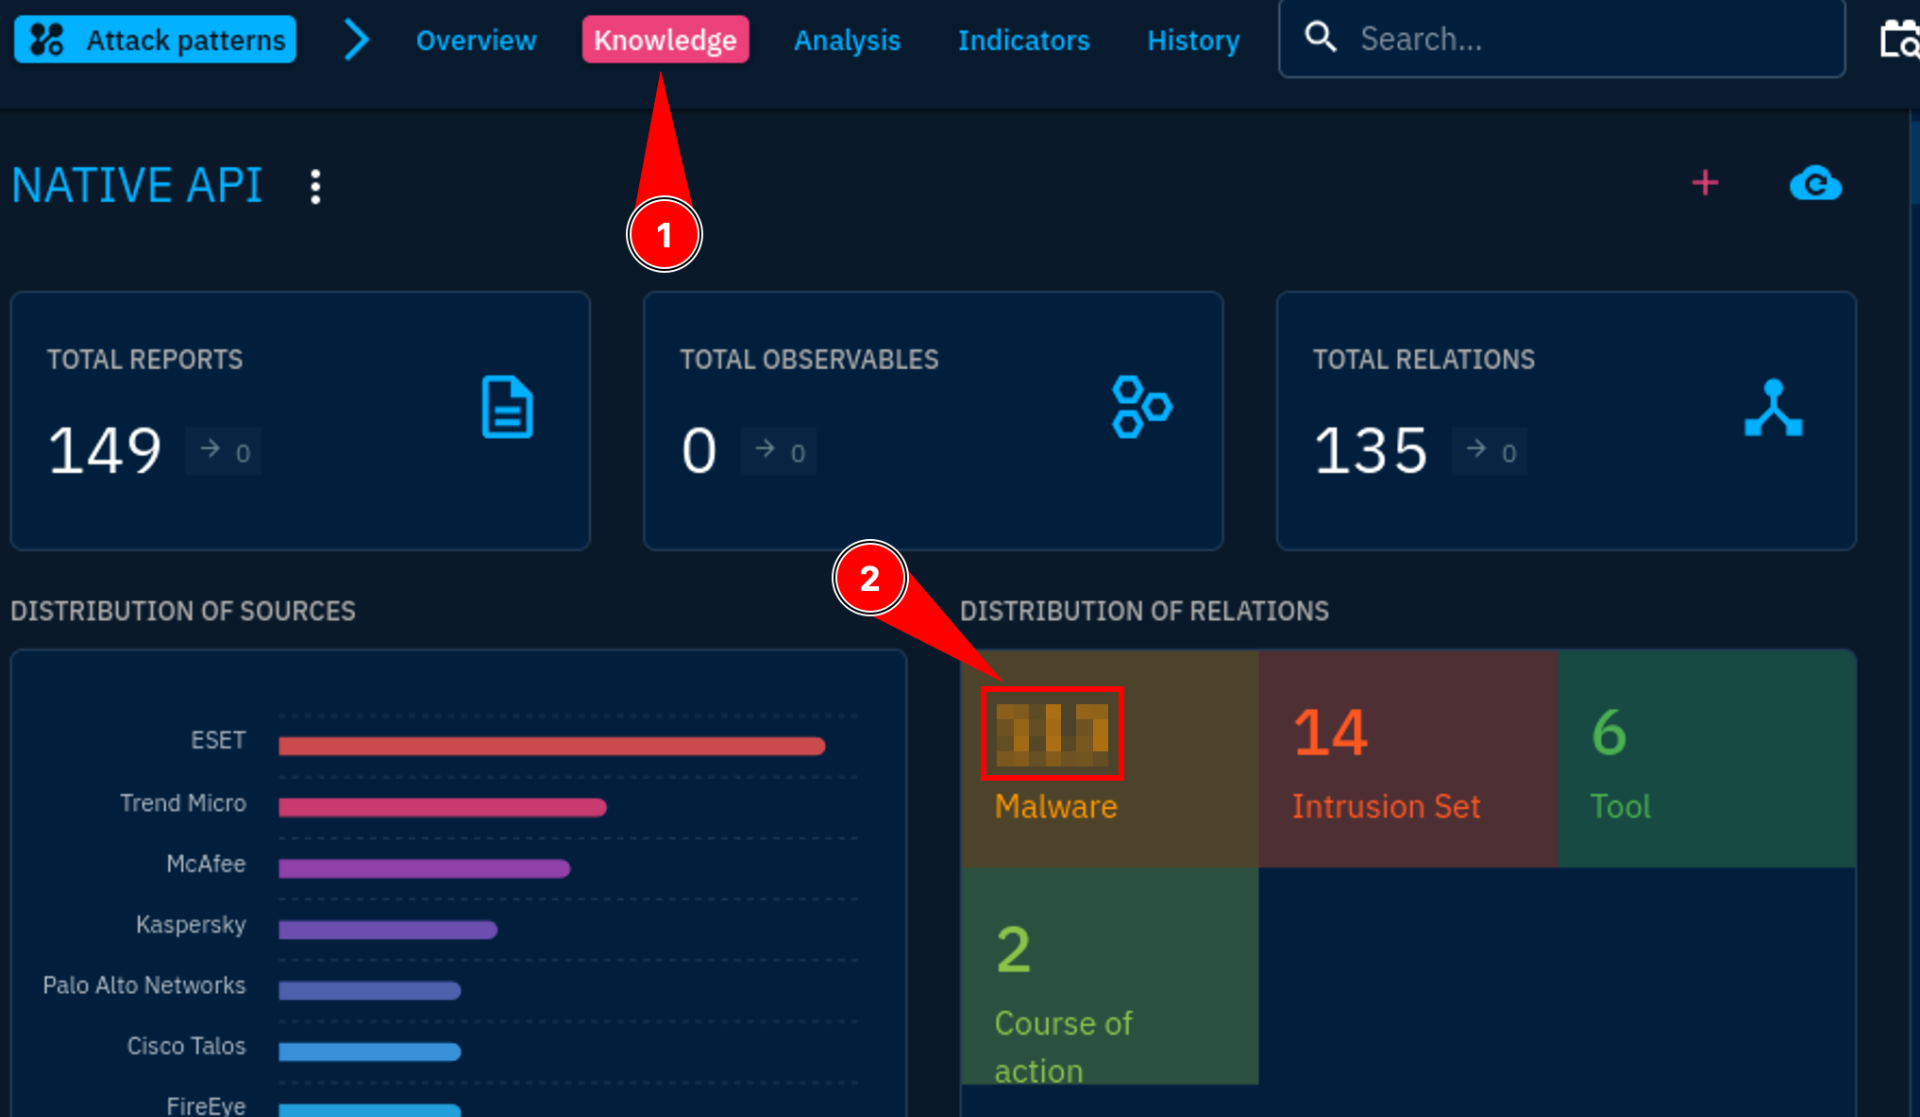This screenshot has height=1117, width=1920.
Task: Select the ESET red bar
Action: point(552,746)
